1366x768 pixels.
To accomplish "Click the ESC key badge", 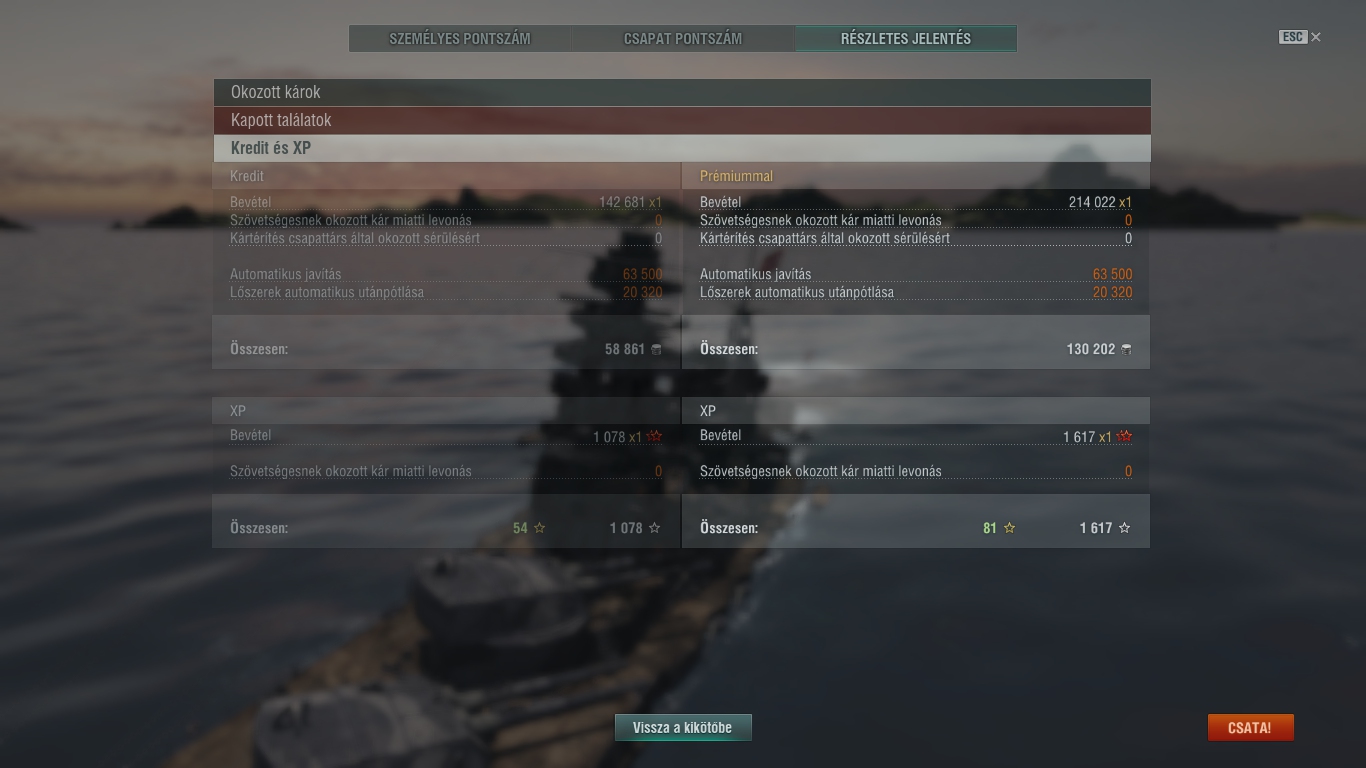I will point(1293,37).
